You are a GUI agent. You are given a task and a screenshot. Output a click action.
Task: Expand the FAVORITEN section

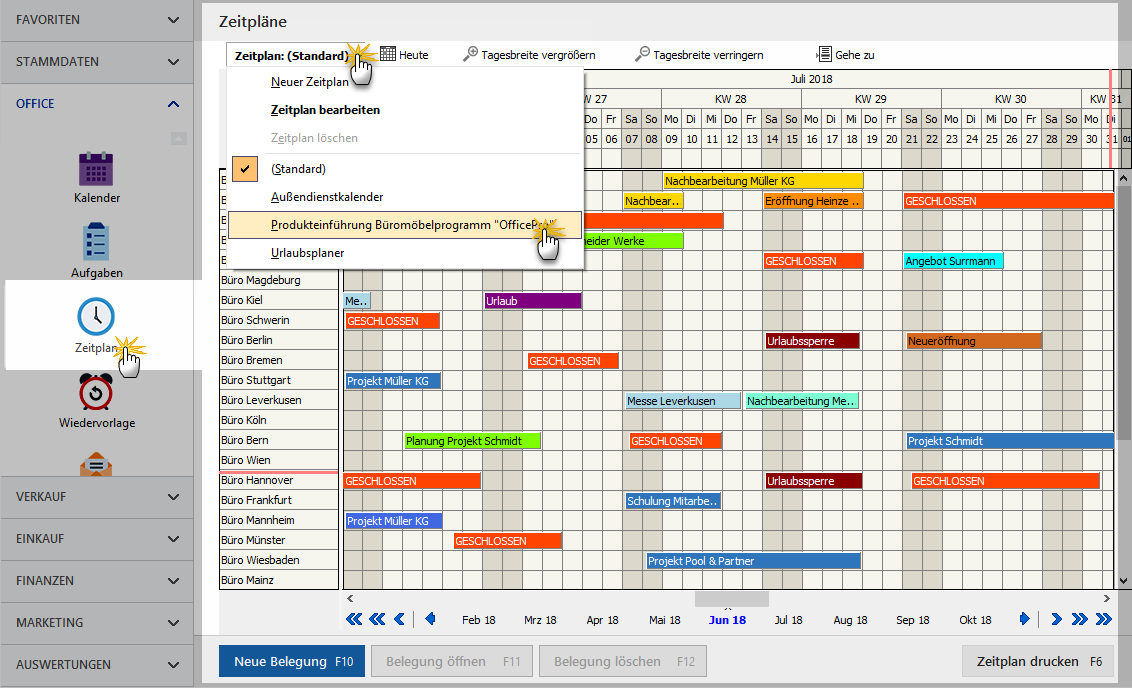[x=97, y=20]
